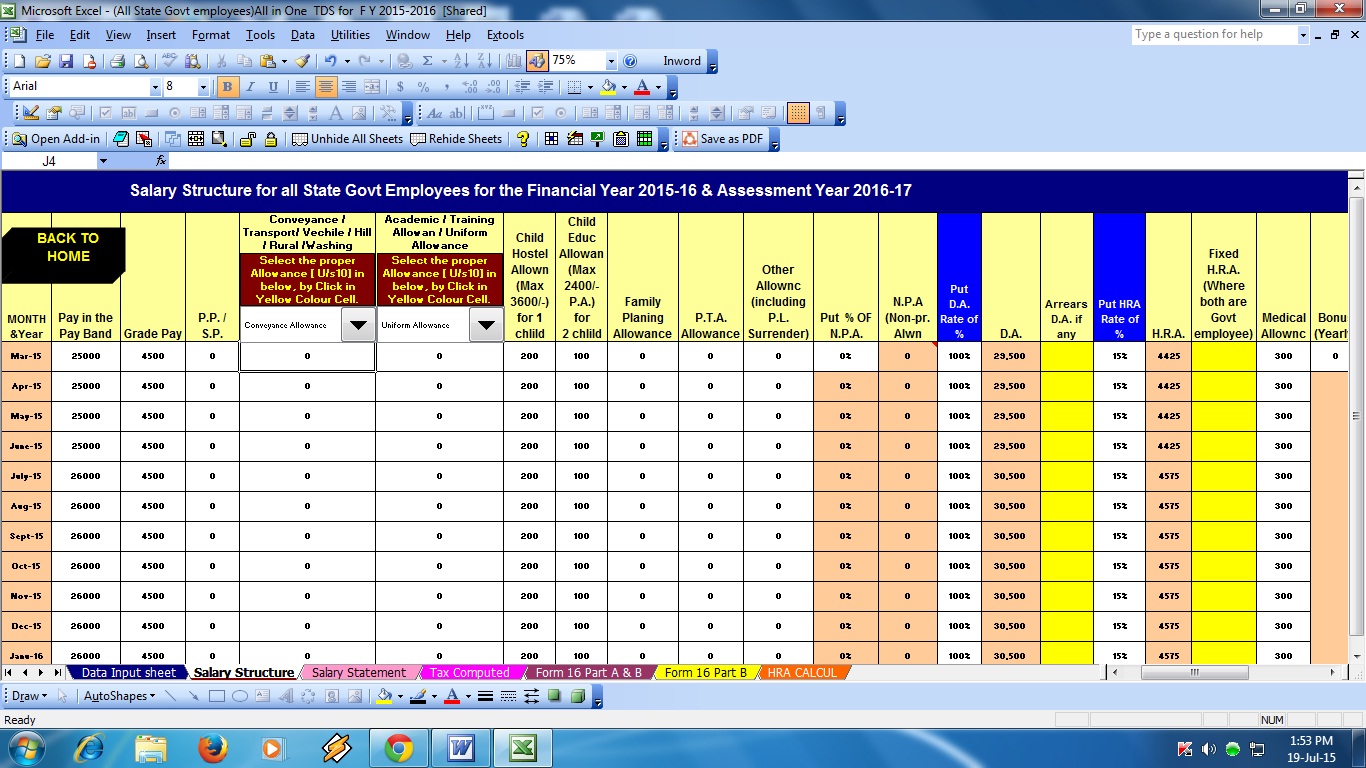This screenshot has width=1366, height=768.
Task: Open the Data menu
Action: coord(302,35)
